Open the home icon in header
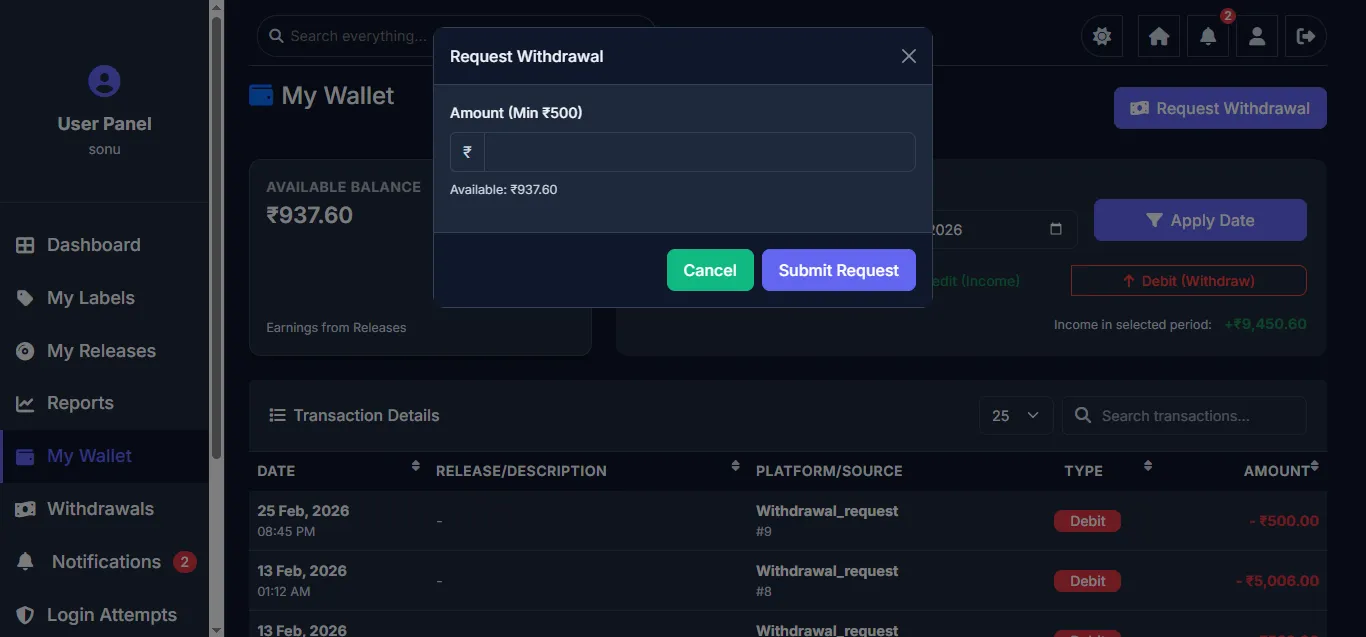This screenshot has width=1366, height=637. tap(1159, 36)
